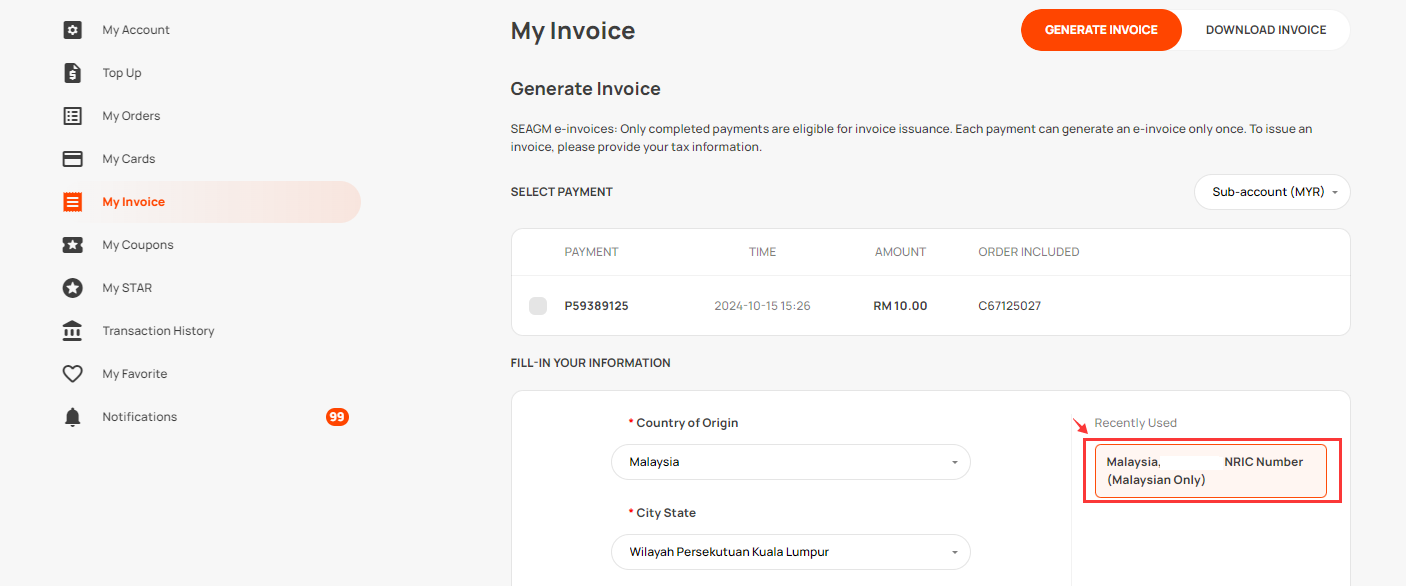Screen dimensions: 1406x586
Task: Click the My Coupons ticket icon
Action: pyautogui.click(x=72, y=245)
